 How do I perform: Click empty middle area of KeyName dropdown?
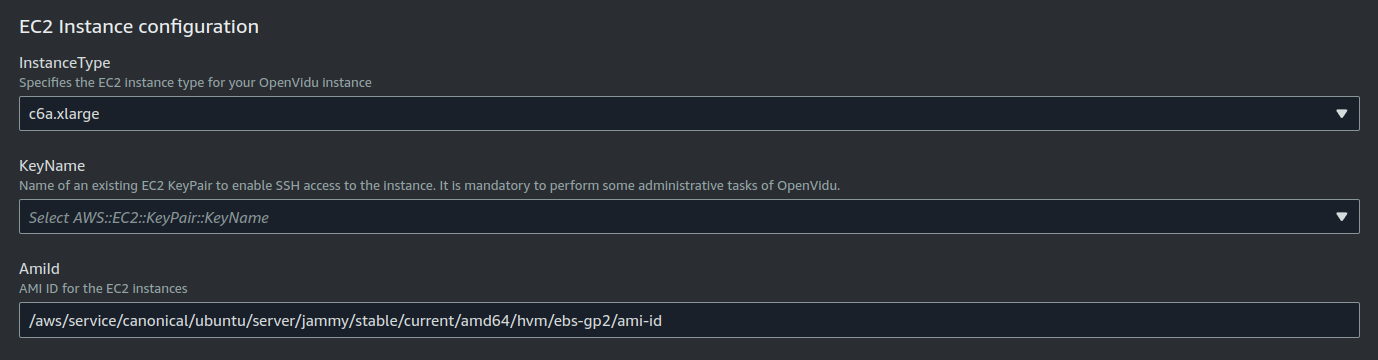pos(800,217)
